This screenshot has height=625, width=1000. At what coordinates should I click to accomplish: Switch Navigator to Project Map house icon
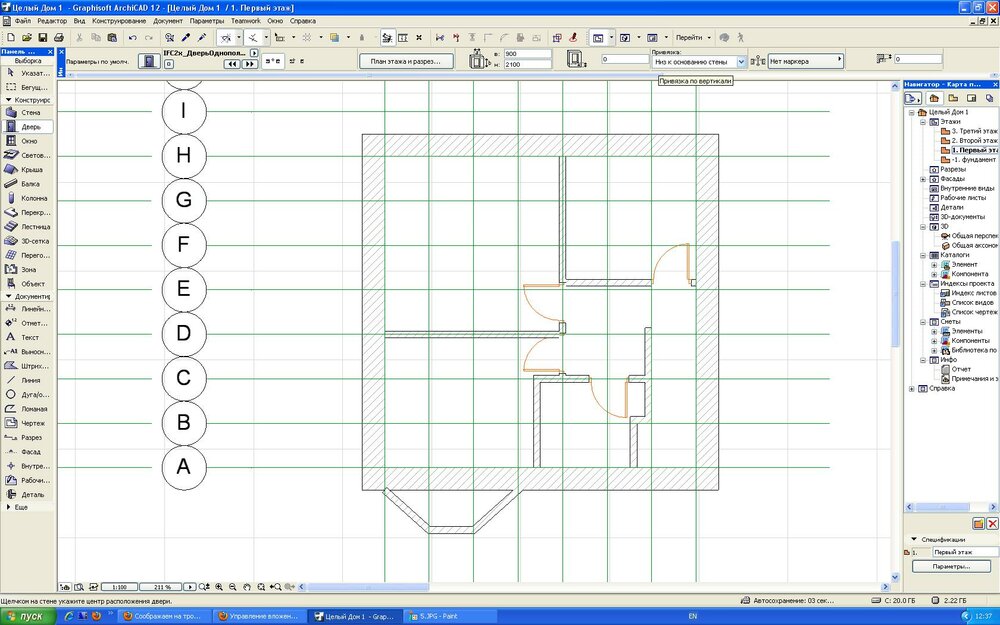934,98
